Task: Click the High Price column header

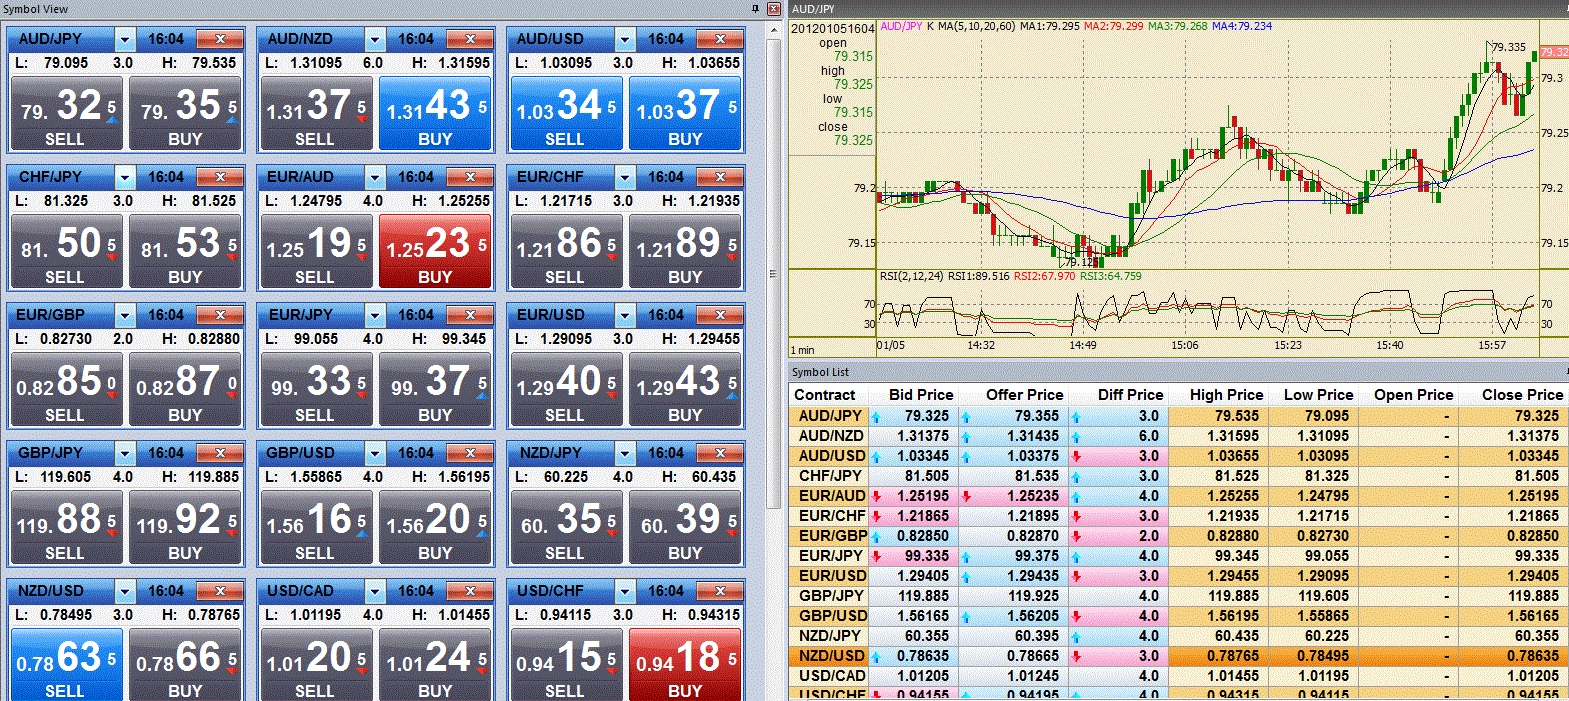Action: [1226, 395]
